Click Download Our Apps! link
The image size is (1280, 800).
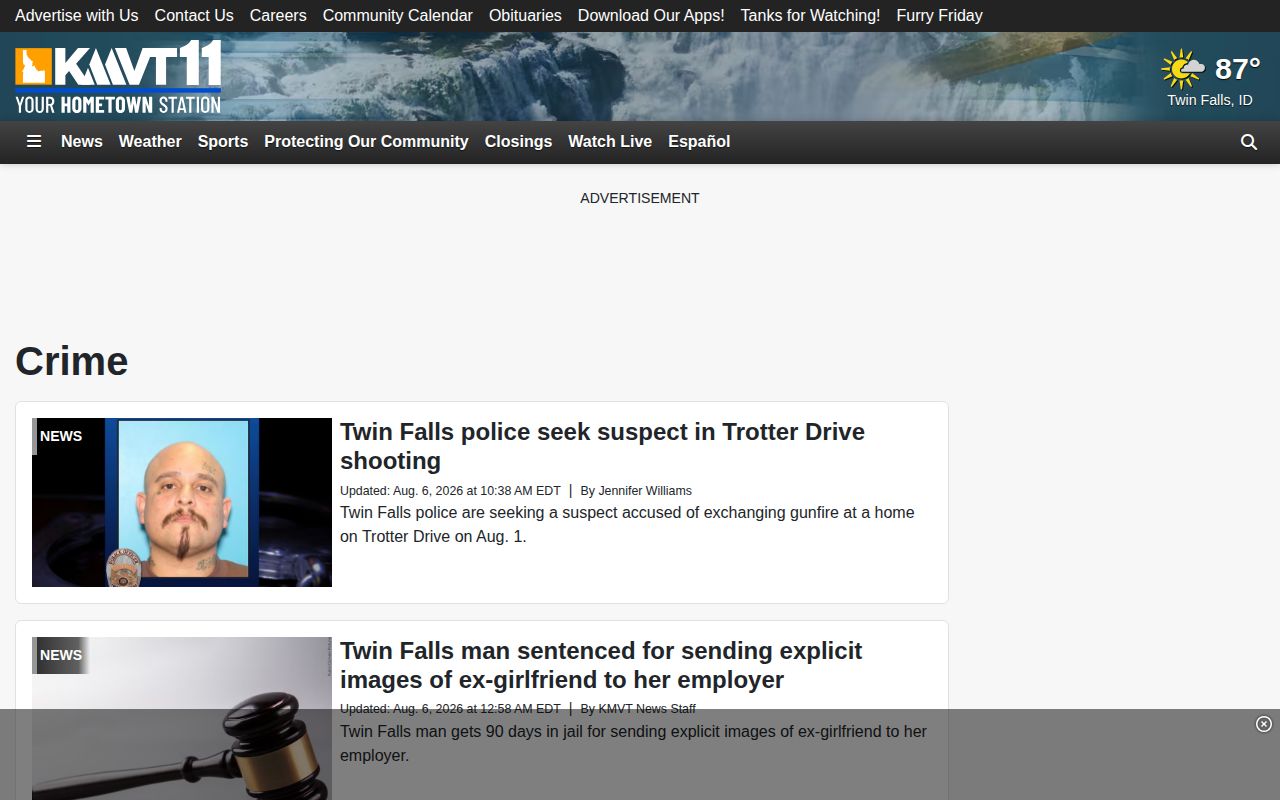coord(651,16)
